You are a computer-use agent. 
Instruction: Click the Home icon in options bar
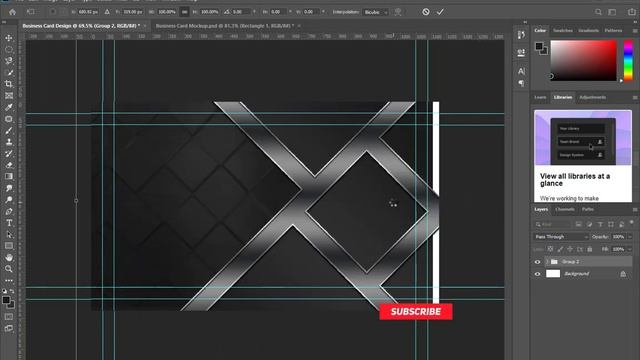point(13,12)
